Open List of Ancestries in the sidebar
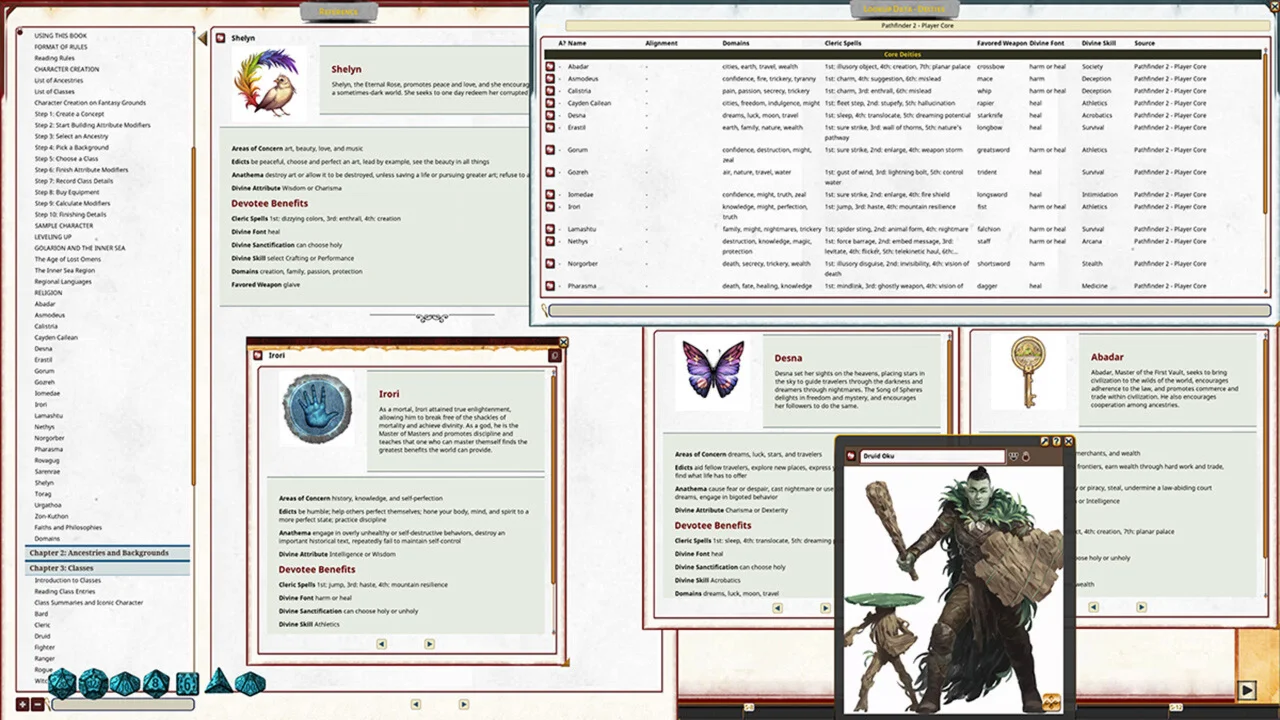The height and width of the screenshot is (720, 1280). pos(59,81)
